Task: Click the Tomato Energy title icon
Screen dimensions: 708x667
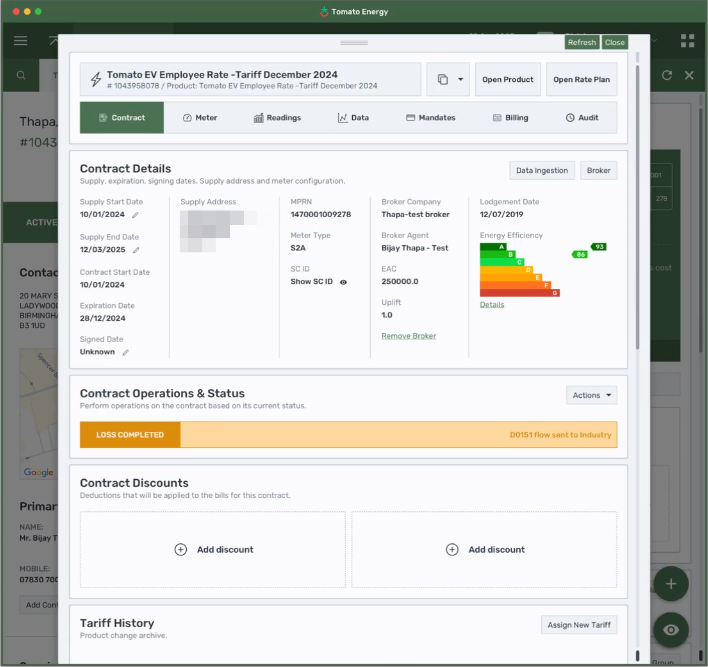Action: click(324, 11)
